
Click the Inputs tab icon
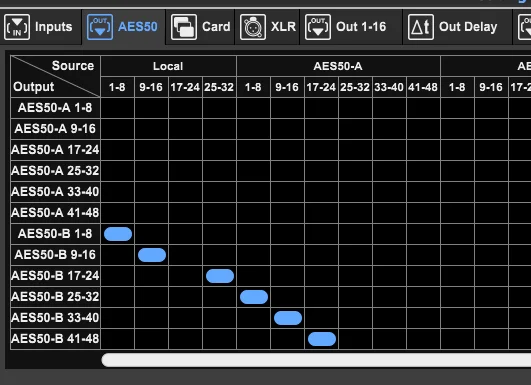pyautogui.click(x=17, y=27)
